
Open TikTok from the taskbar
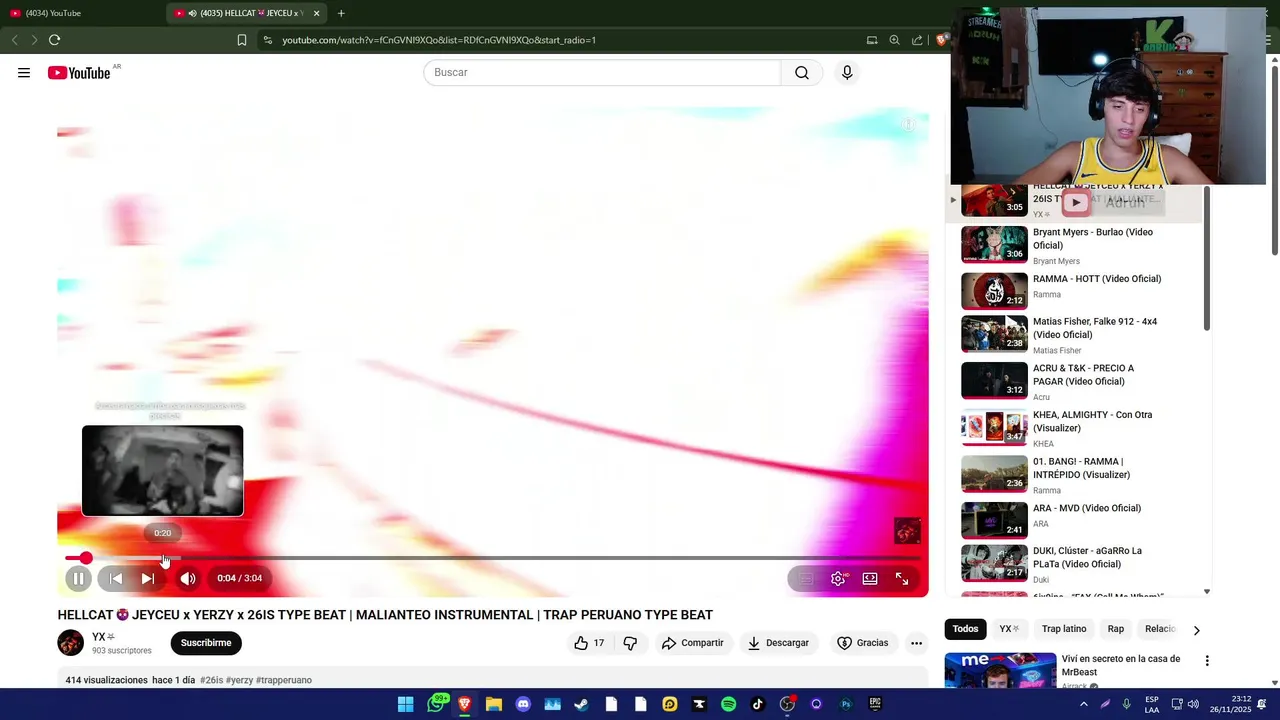pyautogui.click(x=757, y=704)
